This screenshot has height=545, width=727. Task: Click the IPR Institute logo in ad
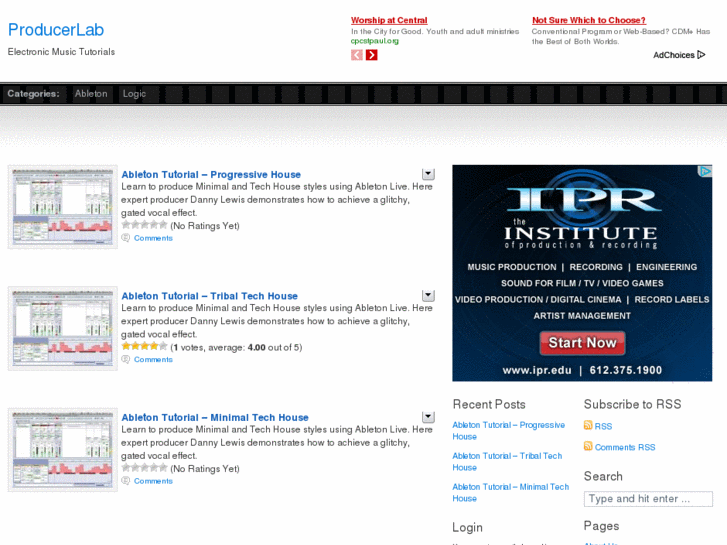(x=581, y=210)
